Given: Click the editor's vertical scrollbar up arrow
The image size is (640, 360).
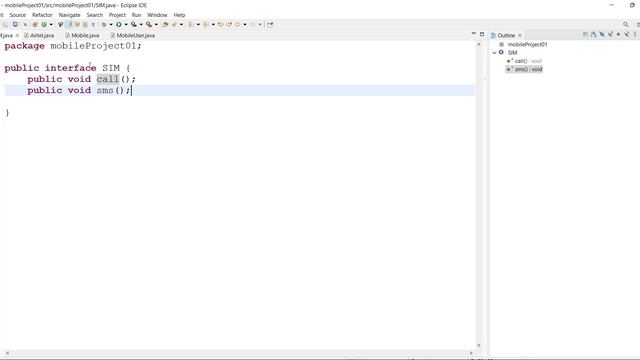Looking at the screenshot, I should (x=479, y=44).
